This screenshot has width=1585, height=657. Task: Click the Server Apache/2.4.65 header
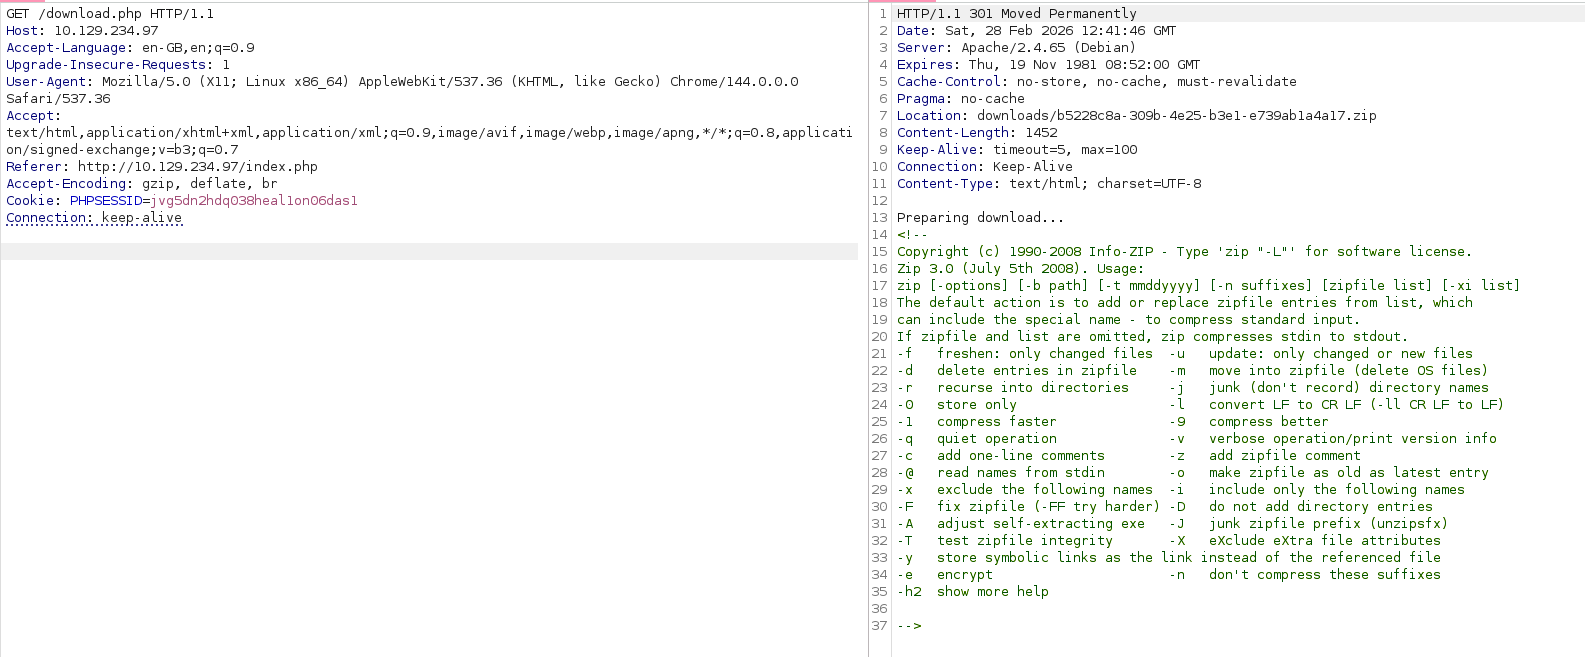click(x=1016, y=48)
